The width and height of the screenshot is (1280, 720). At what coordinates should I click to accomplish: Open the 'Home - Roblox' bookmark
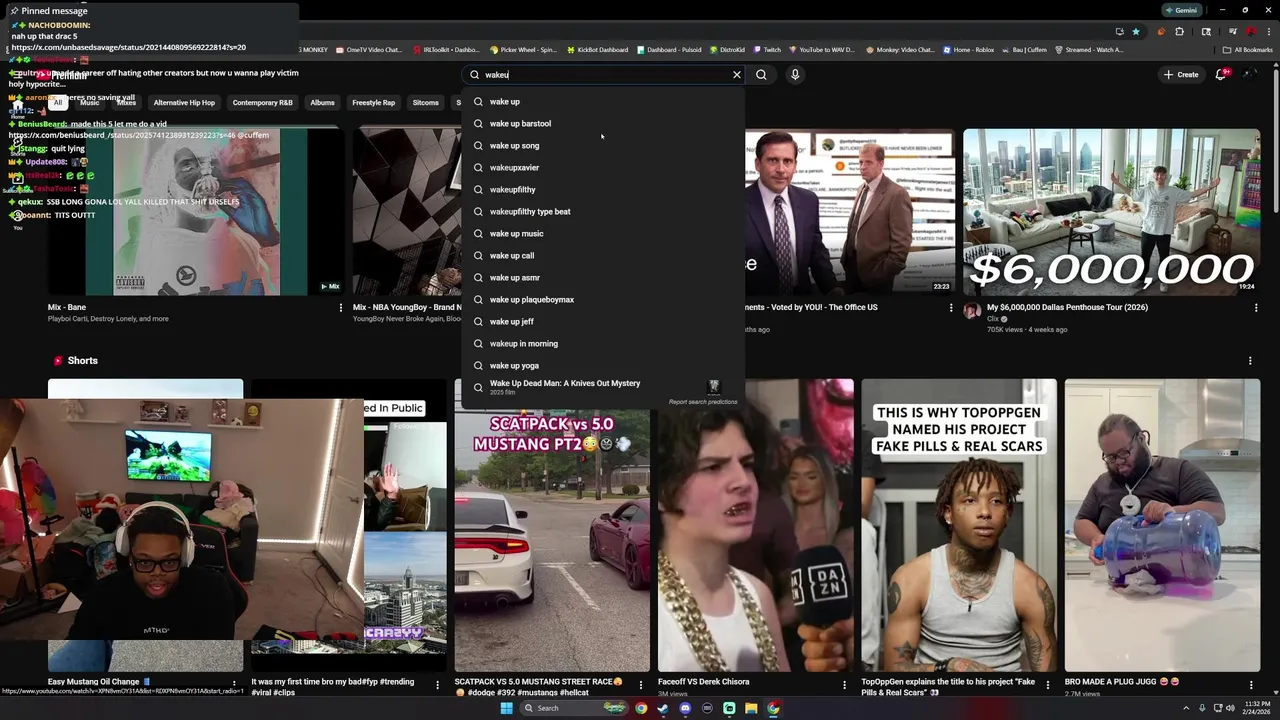point(968,50)
